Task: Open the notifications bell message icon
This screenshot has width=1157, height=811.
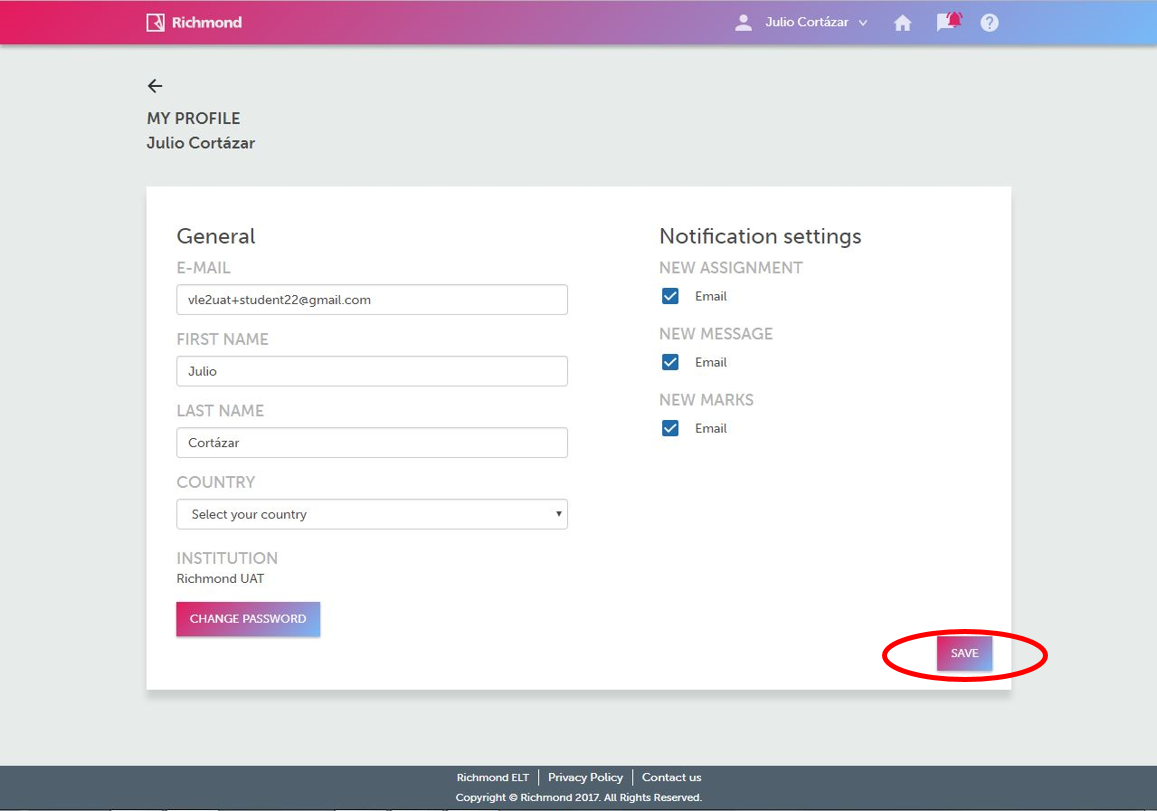Action: click(x=948, y=22)
